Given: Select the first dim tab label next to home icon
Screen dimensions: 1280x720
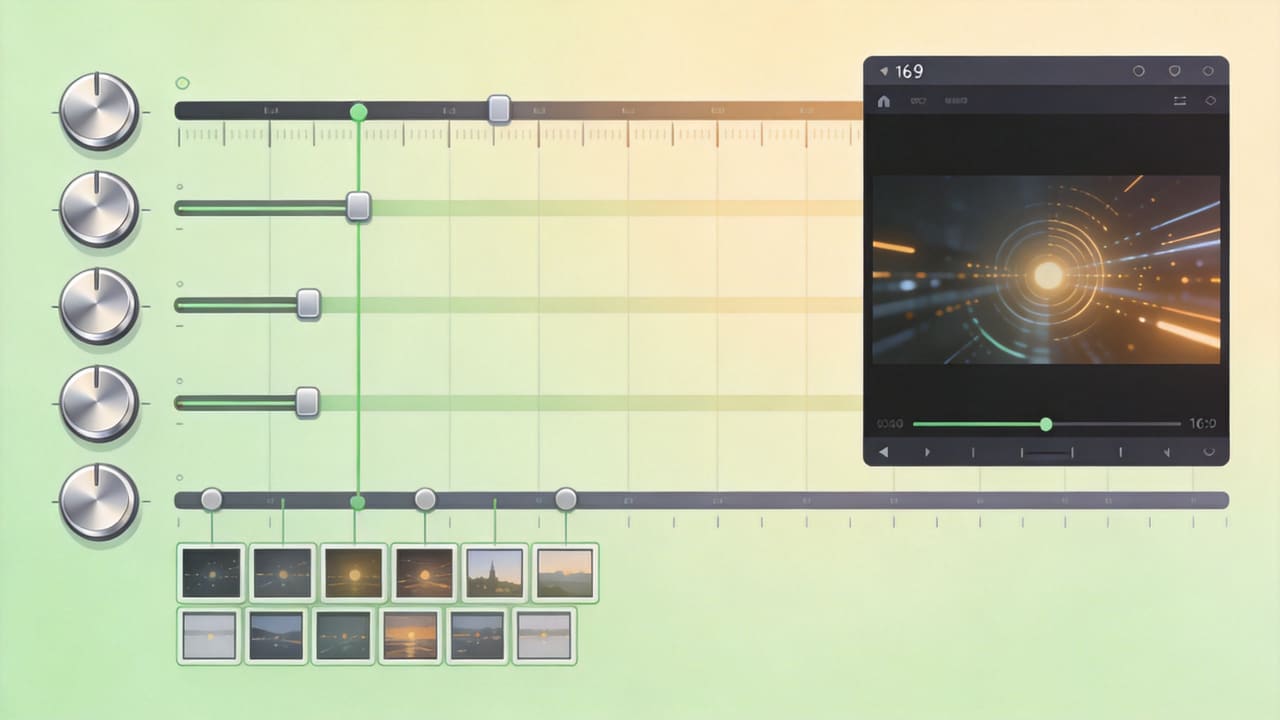Looking at the screenshot, I should tap(918, 101).
